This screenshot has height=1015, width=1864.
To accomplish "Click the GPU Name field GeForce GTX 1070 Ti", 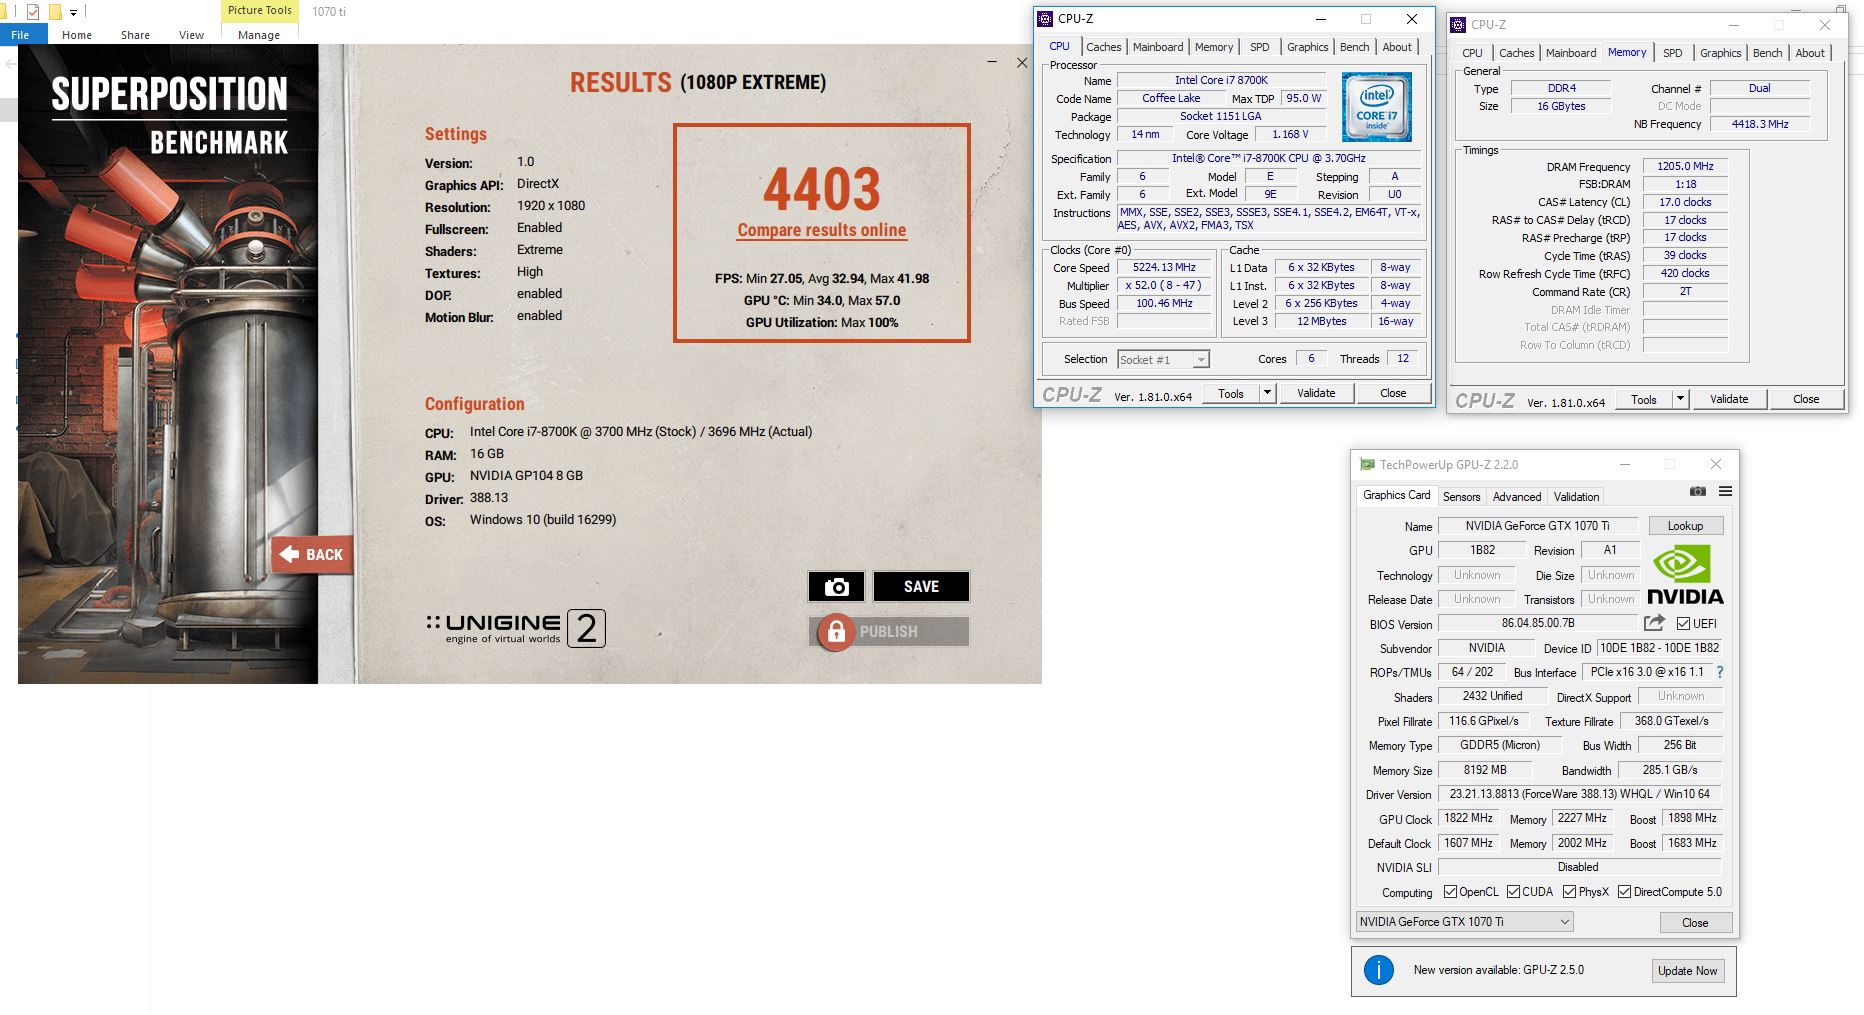I will pyautogui.click(x=1537, y=526).
